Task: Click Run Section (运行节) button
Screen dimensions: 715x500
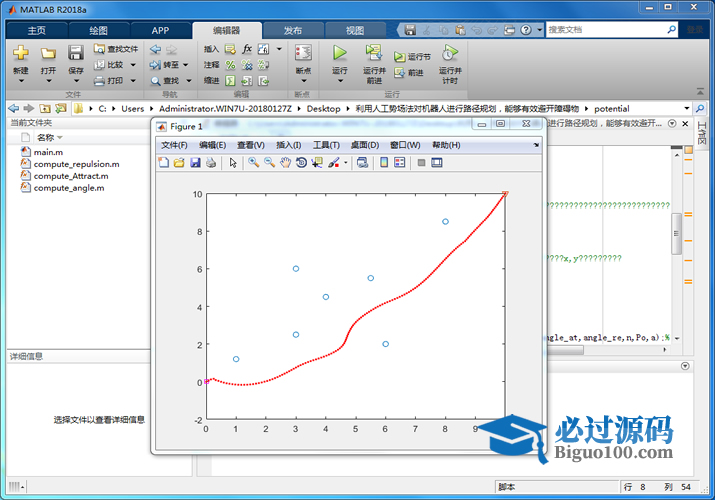Action: click(412, 57)
